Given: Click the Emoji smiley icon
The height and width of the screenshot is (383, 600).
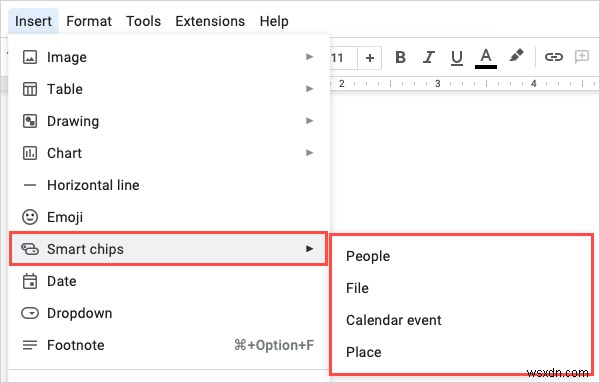Looking at the screenshot, I should pos(30,217).
